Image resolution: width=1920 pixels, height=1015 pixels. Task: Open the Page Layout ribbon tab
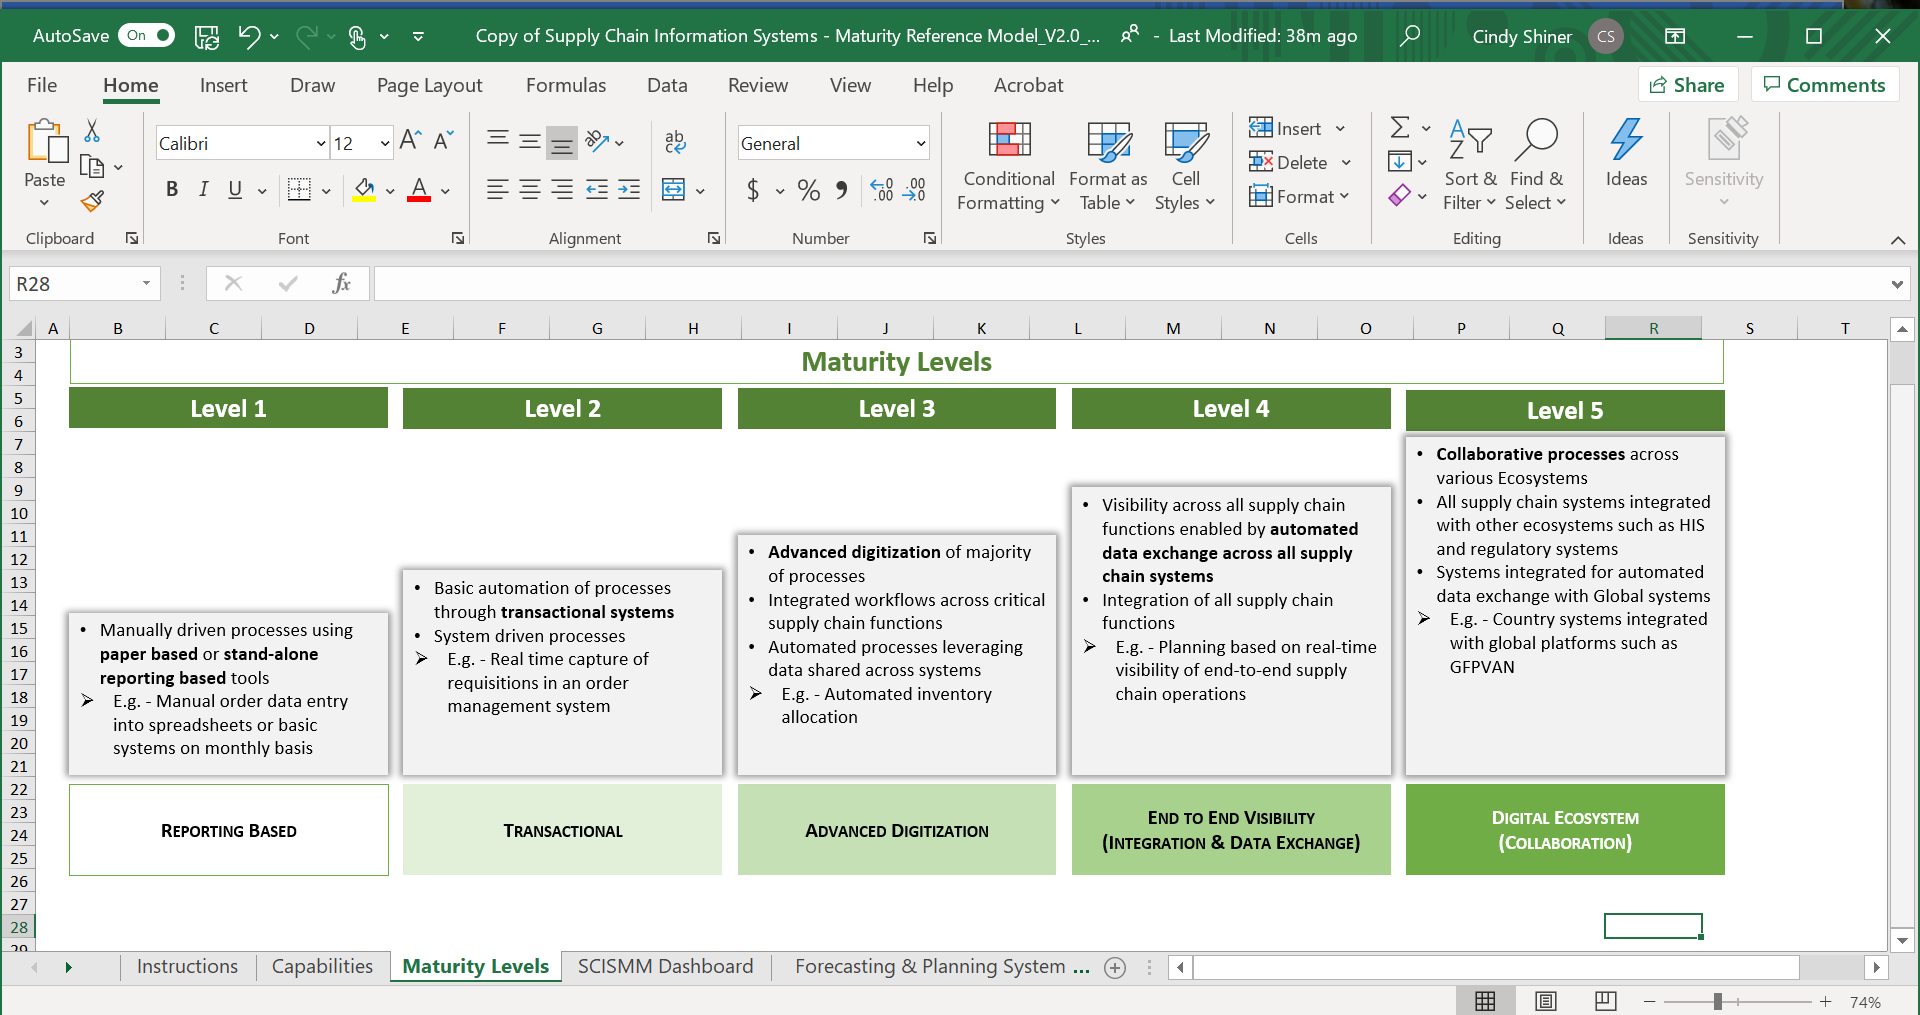pyautogui.click(x=429, y=86)
